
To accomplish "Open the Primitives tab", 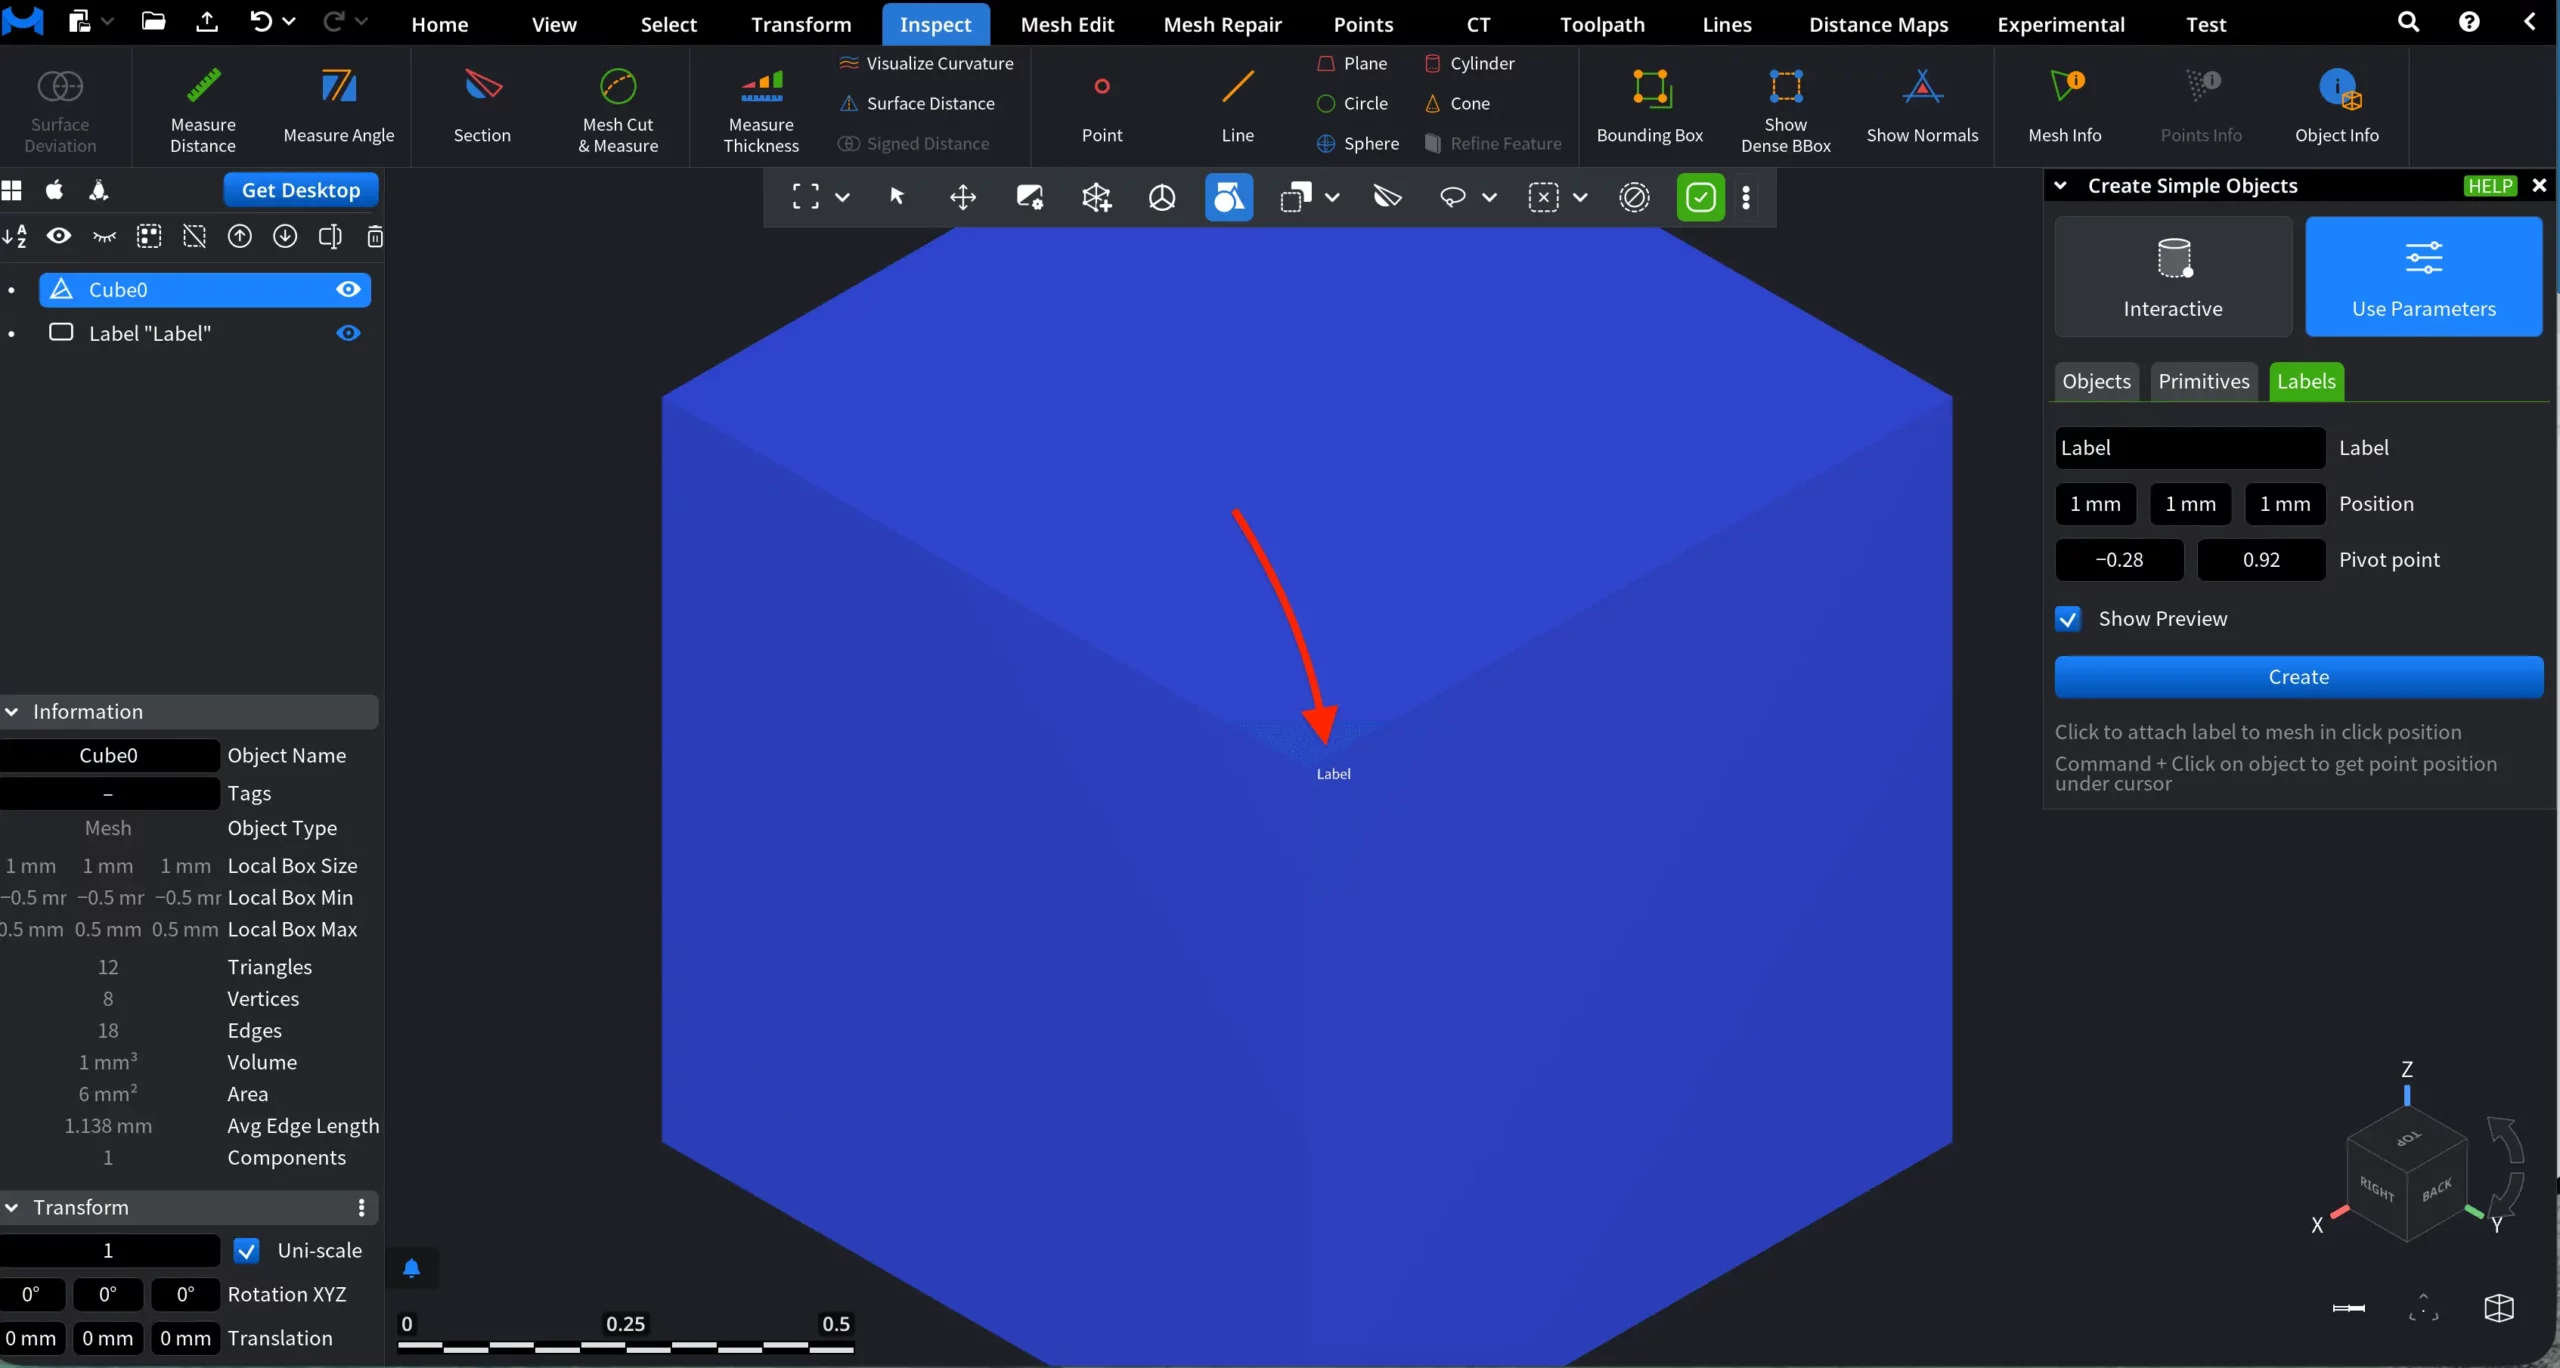I will pos(2203,382).
